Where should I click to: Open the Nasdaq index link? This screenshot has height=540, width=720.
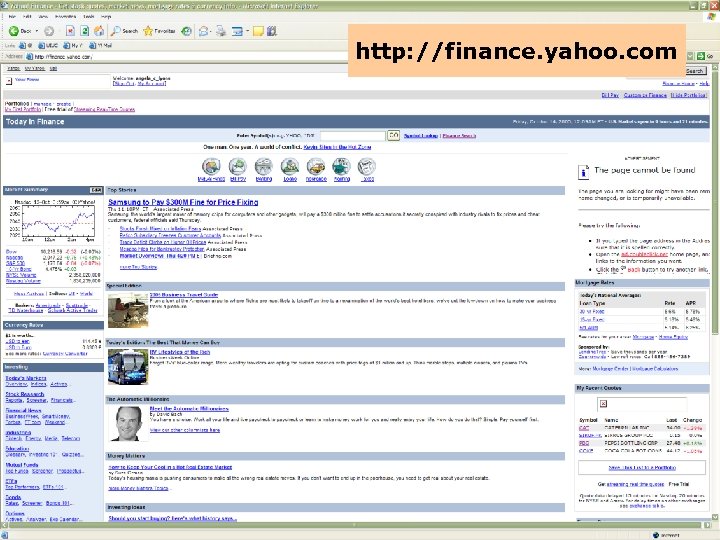[x=14, y=258]
